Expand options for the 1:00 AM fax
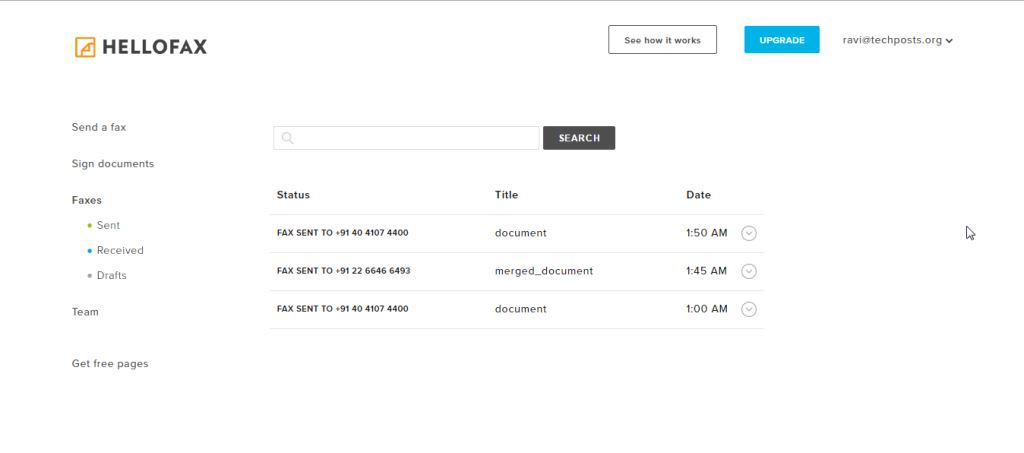 point(749,309)
